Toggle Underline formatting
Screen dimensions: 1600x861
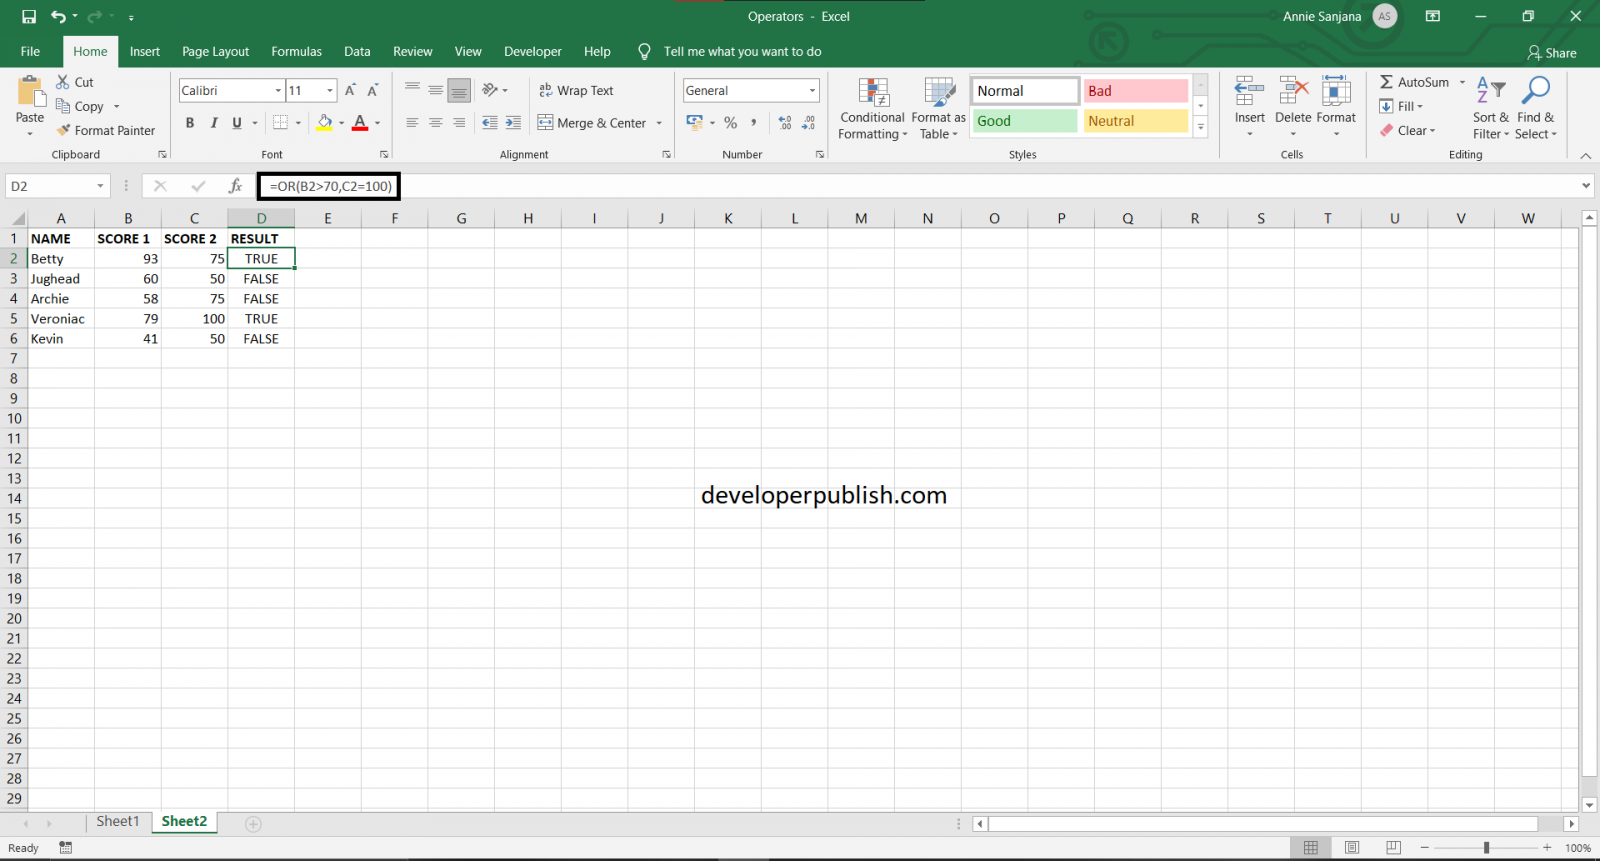point(237,122)
